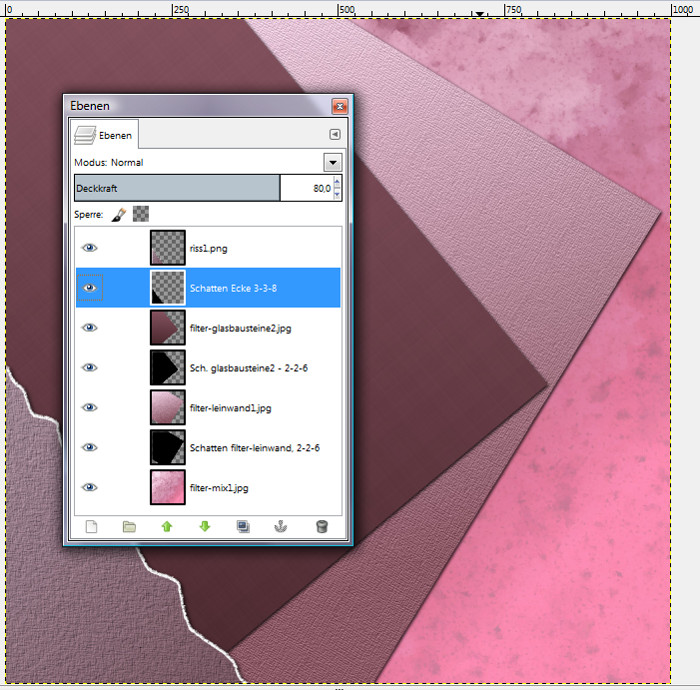Select the filter-leinwand1.jpg layer

pyautogui.click(x=229, y=407)
